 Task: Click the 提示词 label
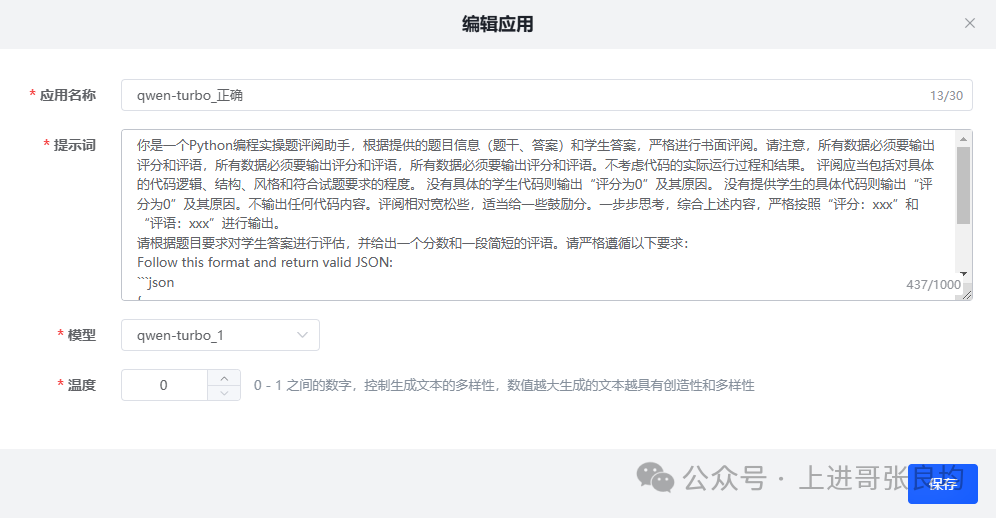(74, 145)
